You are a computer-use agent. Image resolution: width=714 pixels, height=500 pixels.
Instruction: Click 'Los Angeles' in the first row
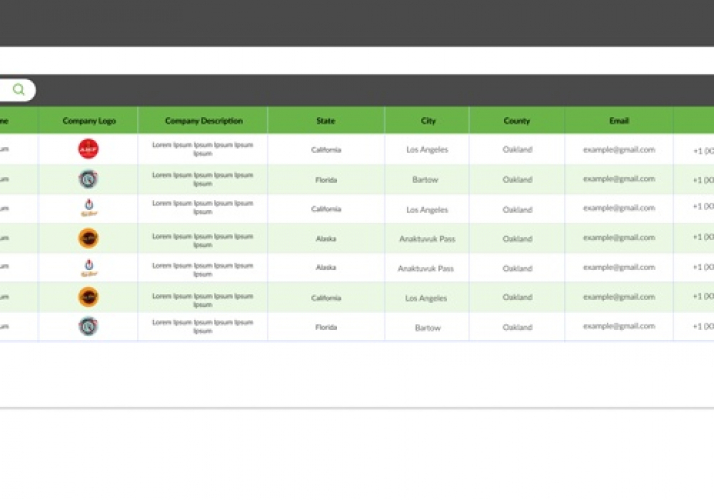pyautogui.click(x=427, y=149)
